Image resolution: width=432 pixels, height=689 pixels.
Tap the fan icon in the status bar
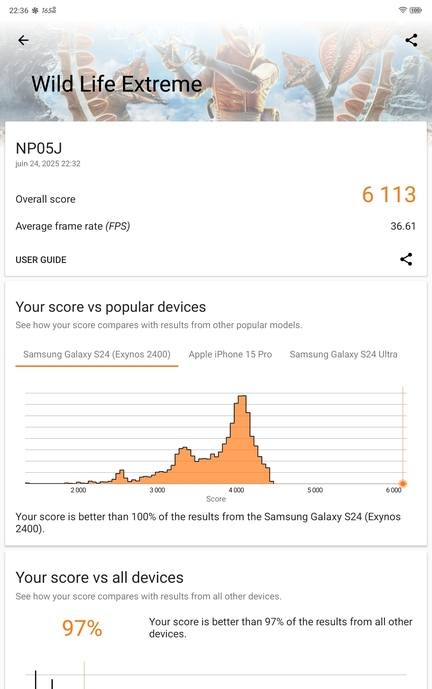tap(35, 10)
